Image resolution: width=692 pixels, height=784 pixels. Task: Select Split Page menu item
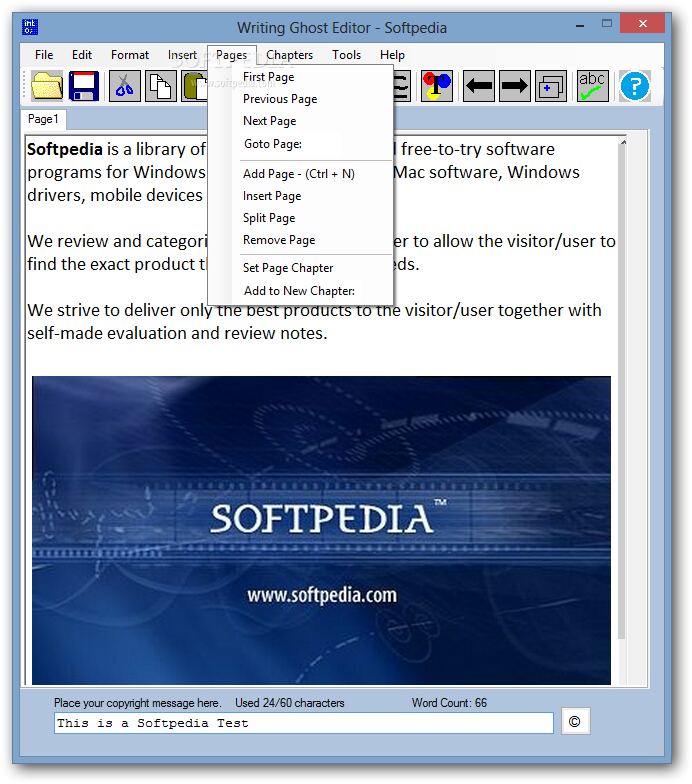[300, 218]
